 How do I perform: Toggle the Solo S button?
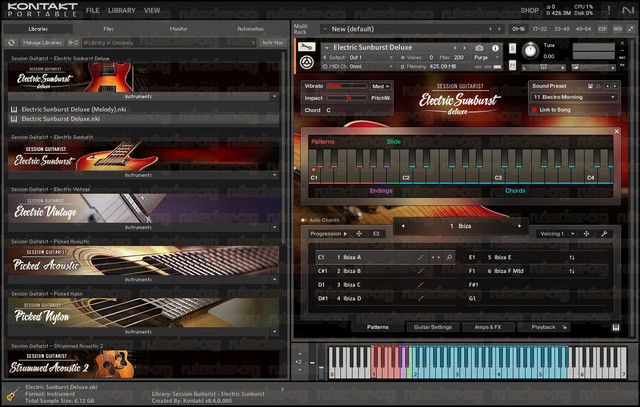512,49
